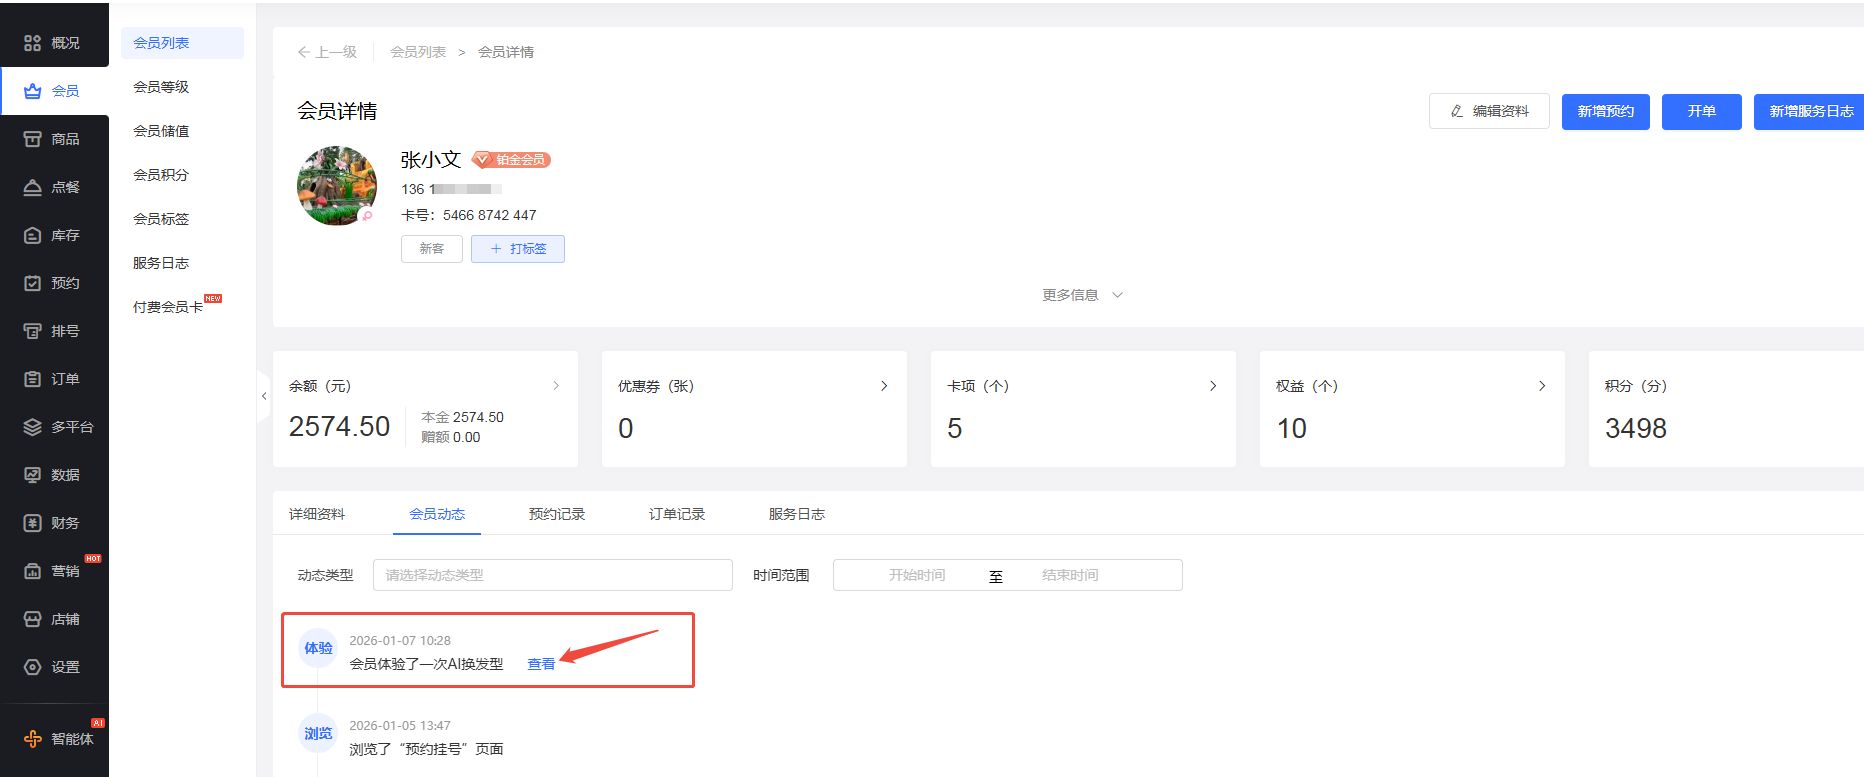Go back using 上一级 arrow

[x=327, y=52]
